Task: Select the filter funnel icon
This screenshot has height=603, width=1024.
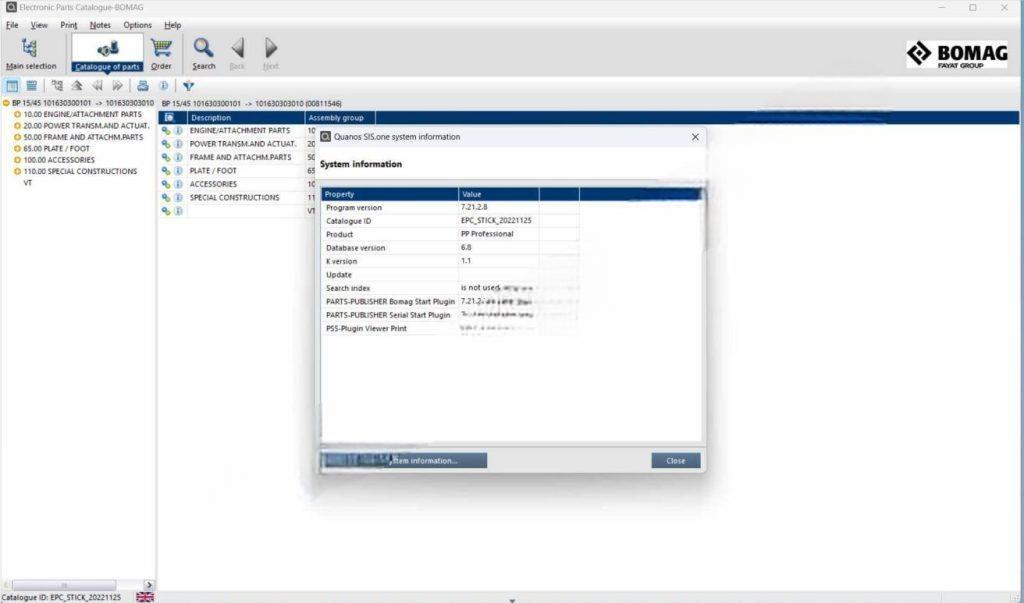Action: click(188, 86)
